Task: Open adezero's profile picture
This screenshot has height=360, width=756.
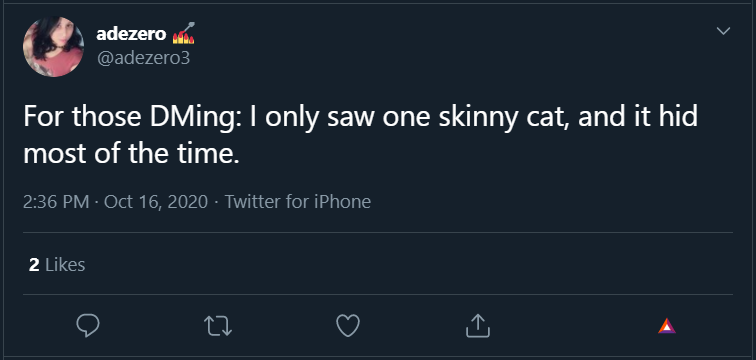Action: [x=54, y=46]
